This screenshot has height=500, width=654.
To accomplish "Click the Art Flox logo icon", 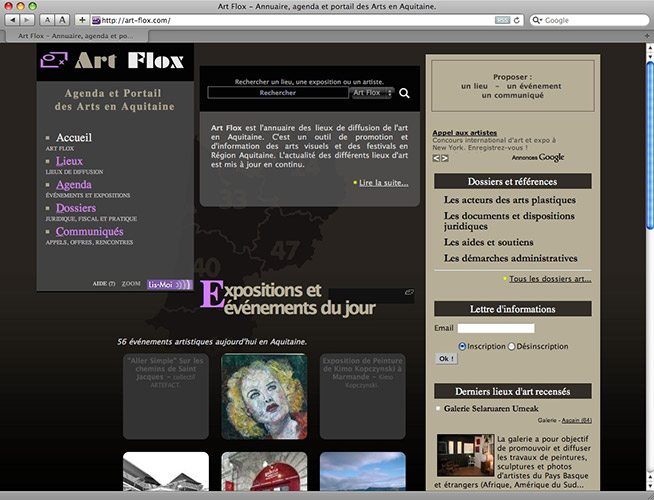I will click(x=53, y=60).
